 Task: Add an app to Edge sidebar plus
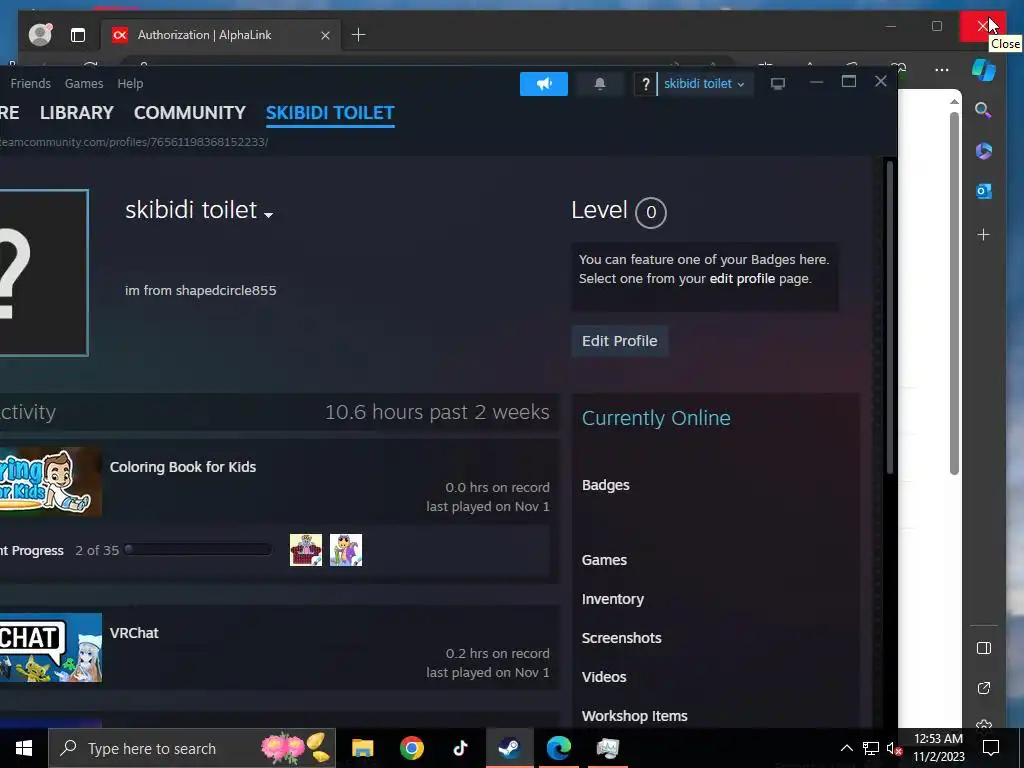pos(984,234)
